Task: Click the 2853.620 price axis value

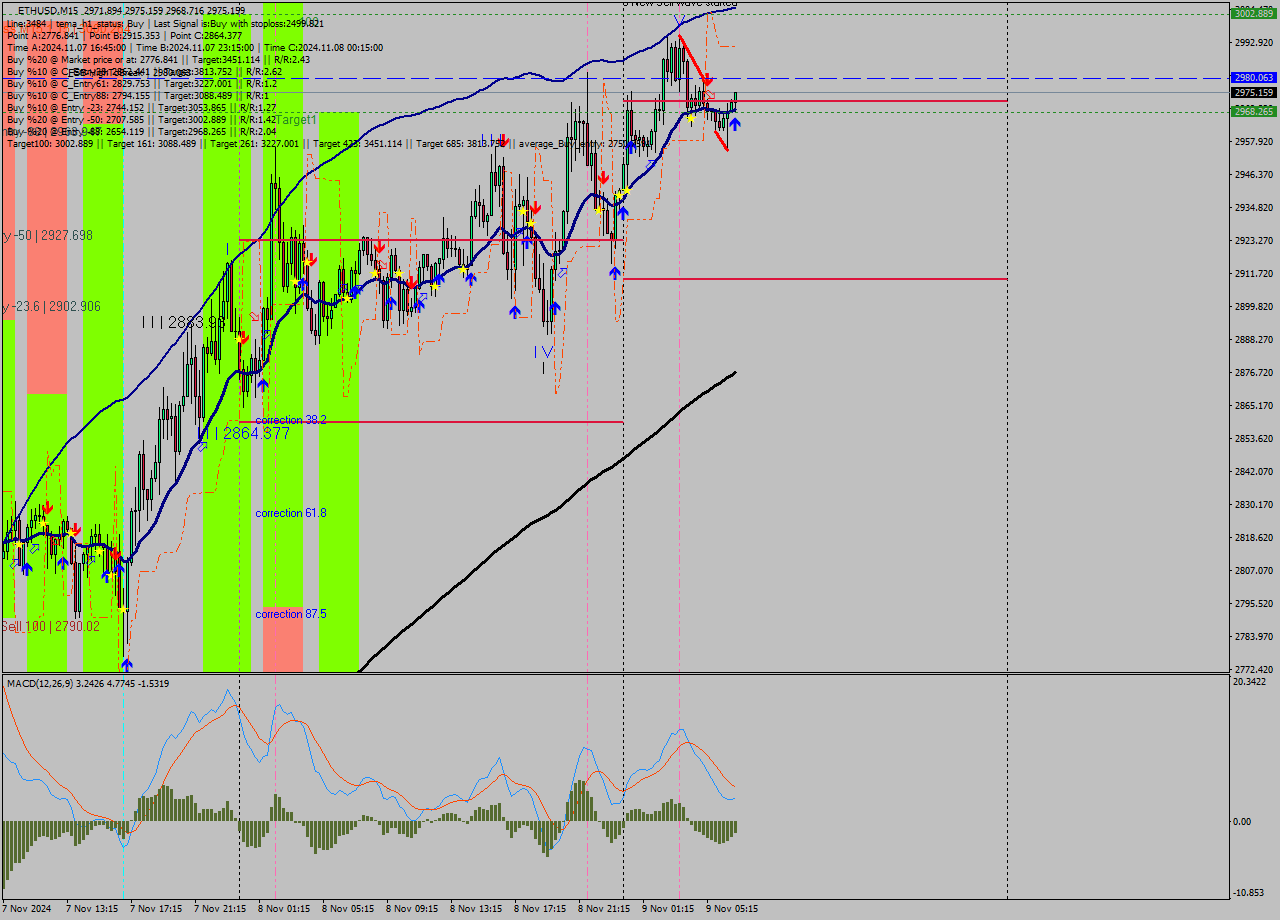Action: point(1254,438)
